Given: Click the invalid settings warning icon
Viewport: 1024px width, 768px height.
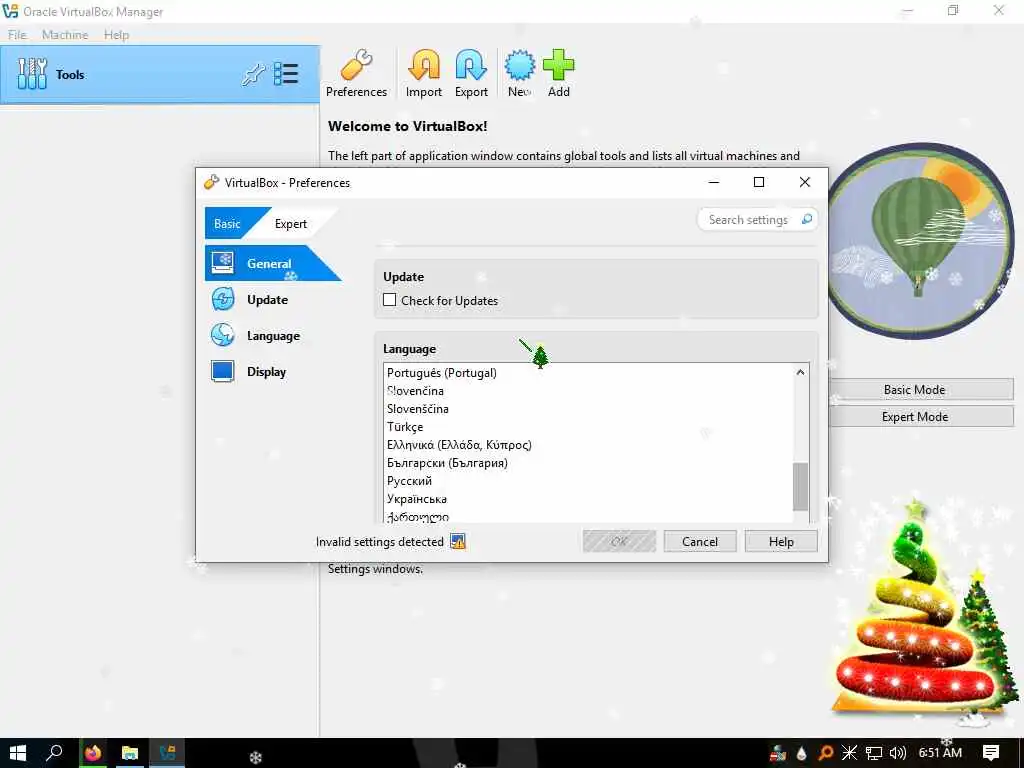Looking at the screenshot, I should tap(458, 541).
